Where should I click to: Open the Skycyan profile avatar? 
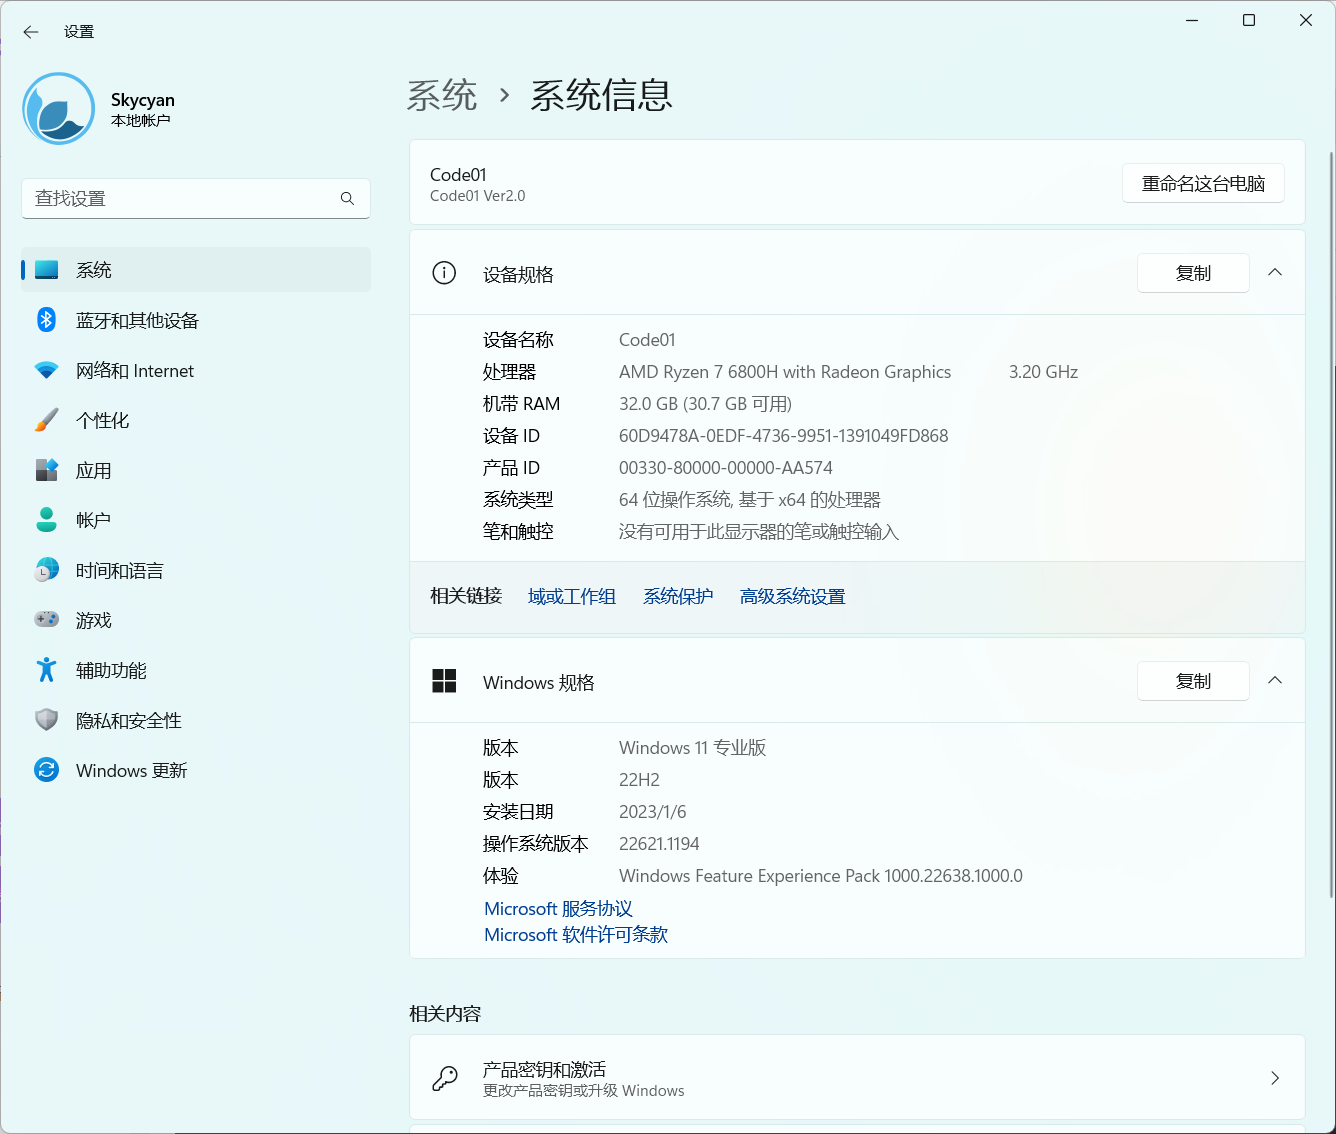click(59, 108)
